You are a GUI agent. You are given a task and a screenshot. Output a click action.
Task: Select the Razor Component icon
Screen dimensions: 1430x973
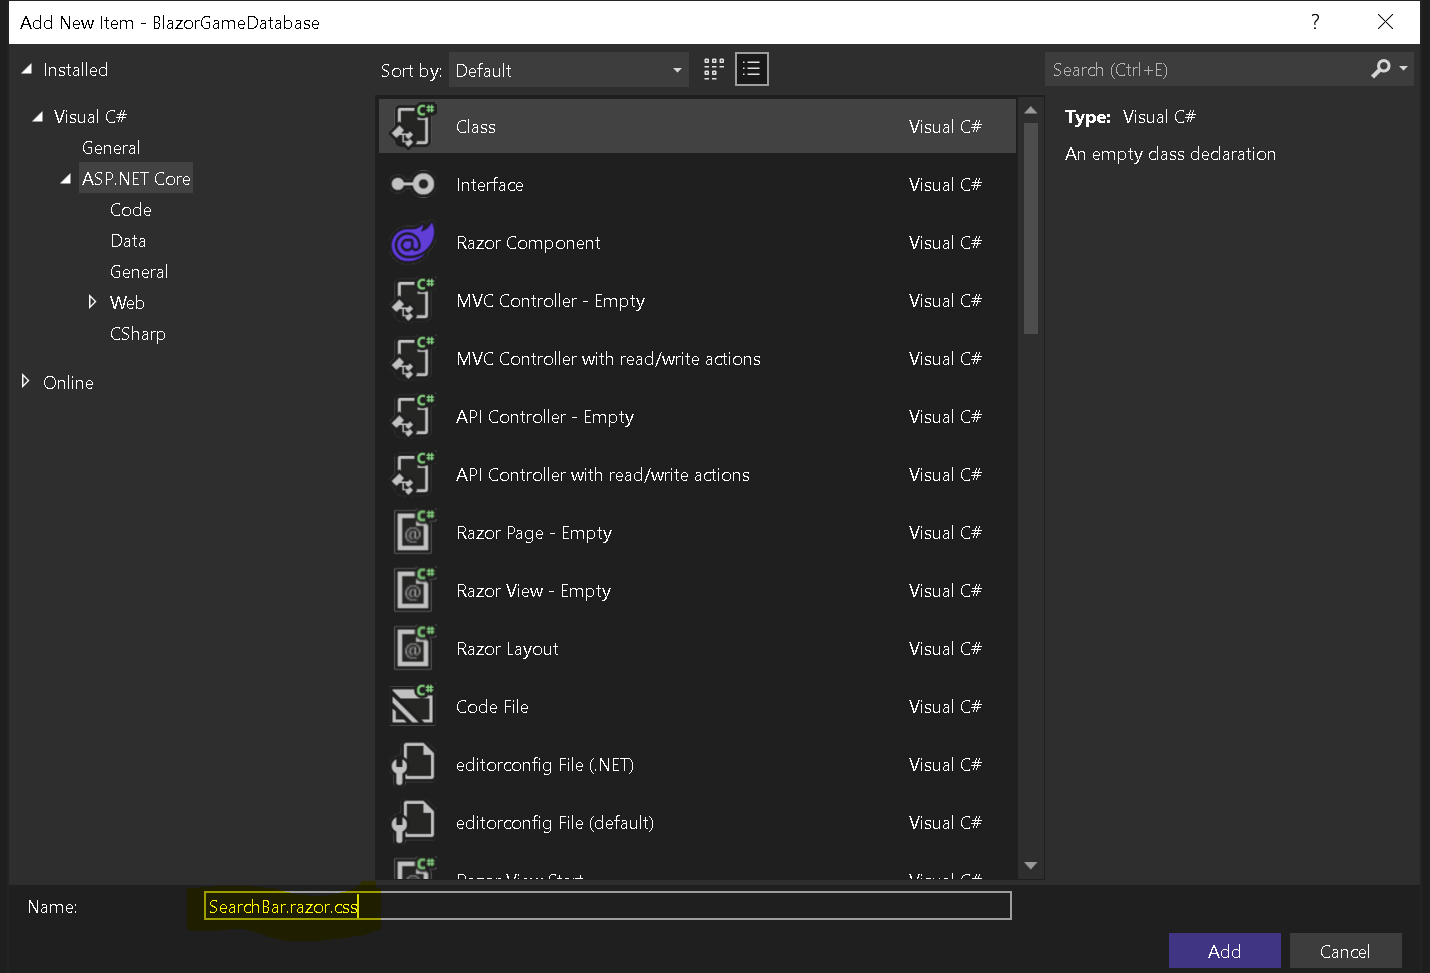coord(412,242)
